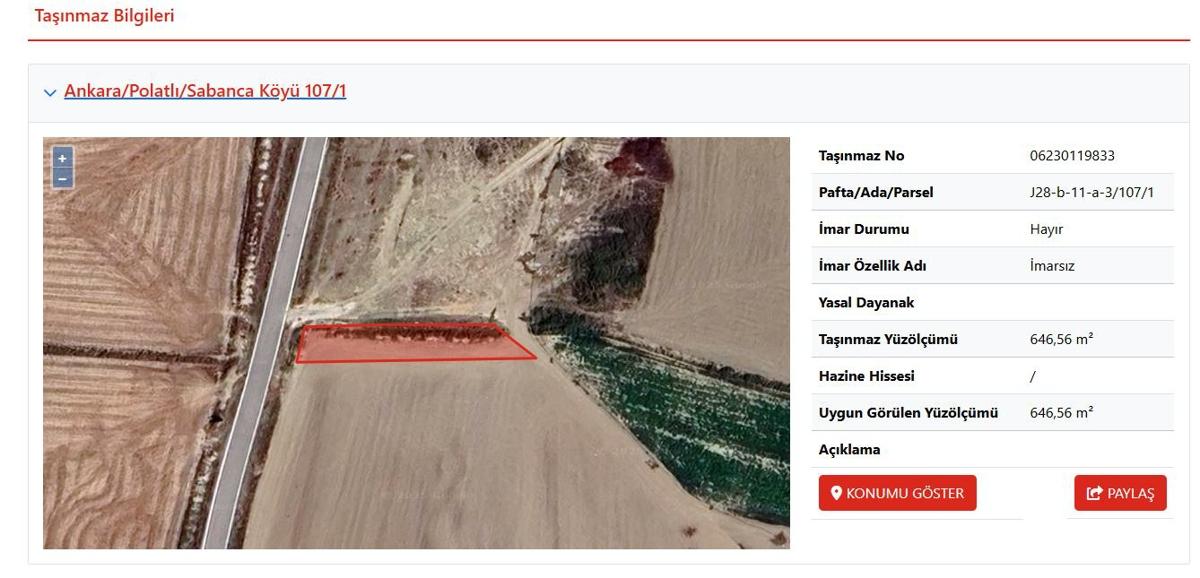The width and height of the screenshot is (1200, 578).
Task: Collapse the Ankara/Polatlı parcel section chevron
Action: point(50,92)
